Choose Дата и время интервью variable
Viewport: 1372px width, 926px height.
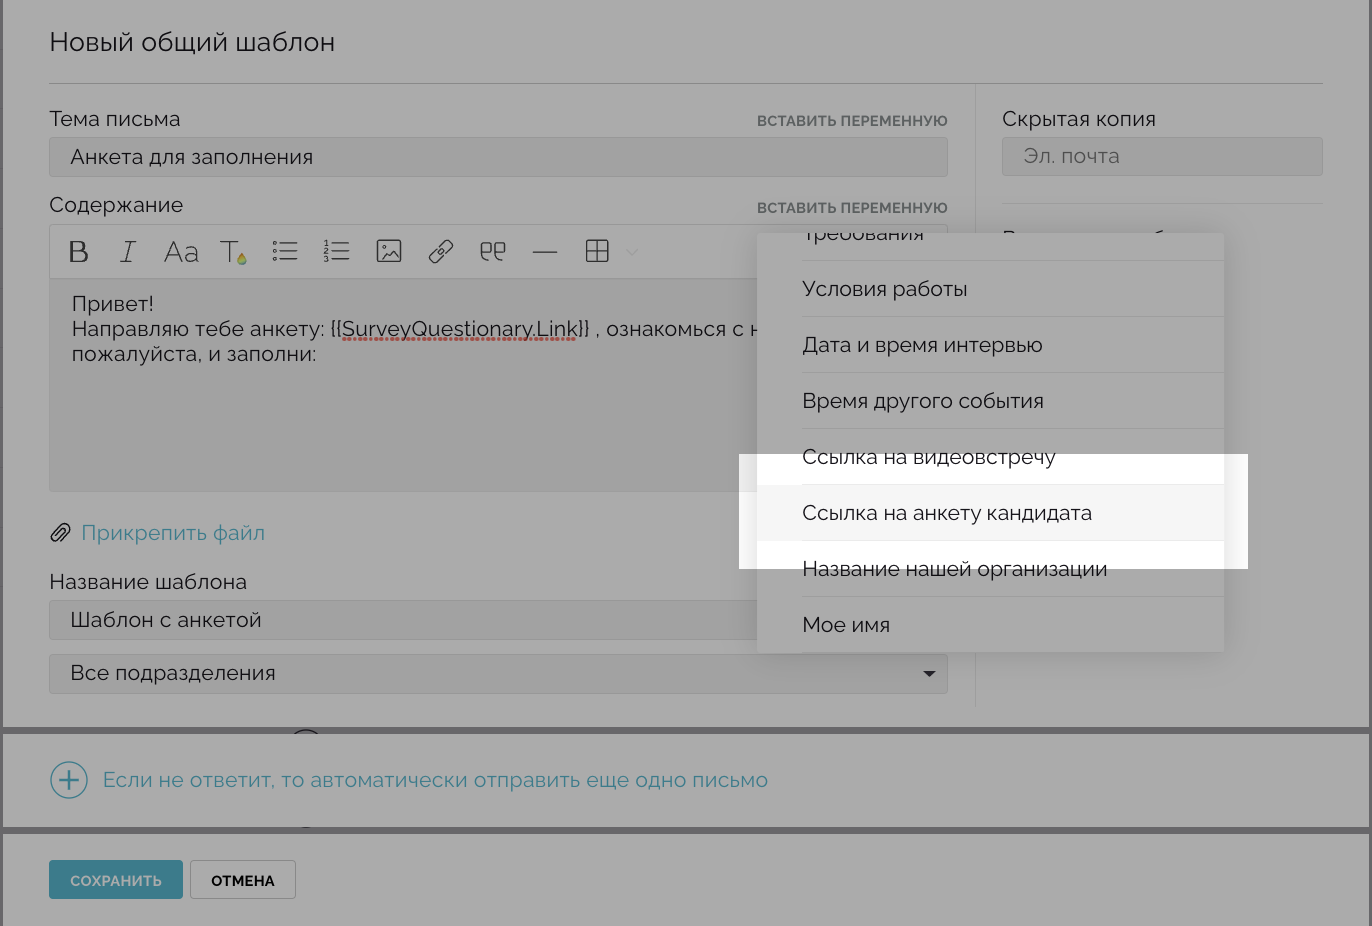point(921,345)
